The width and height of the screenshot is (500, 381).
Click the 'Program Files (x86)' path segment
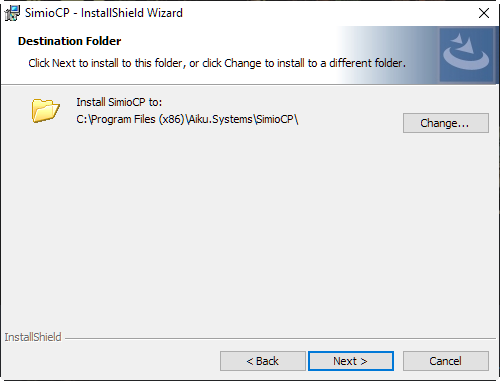138,119
